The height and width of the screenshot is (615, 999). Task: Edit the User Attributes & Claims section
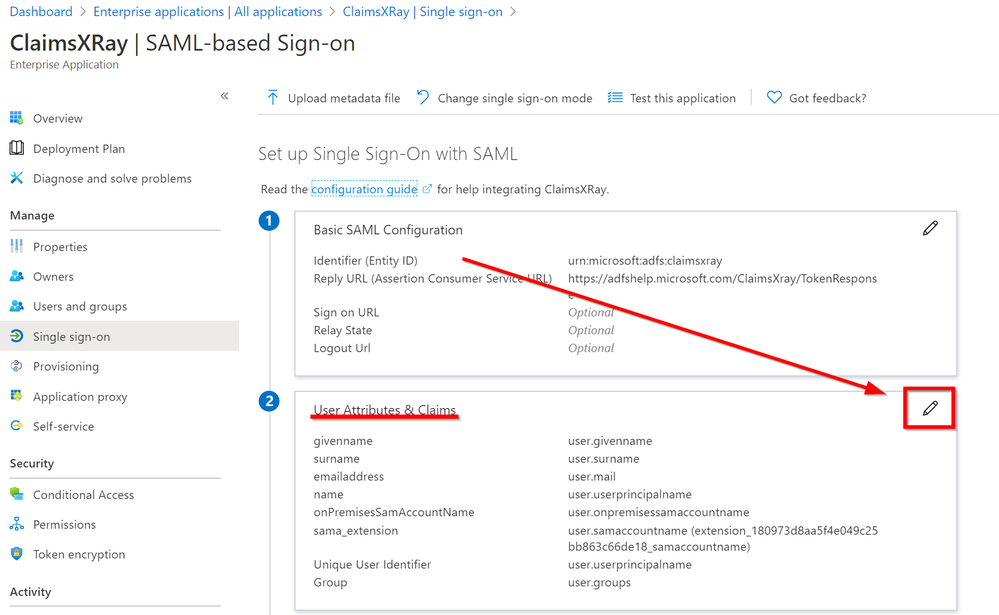click(930, 408)
